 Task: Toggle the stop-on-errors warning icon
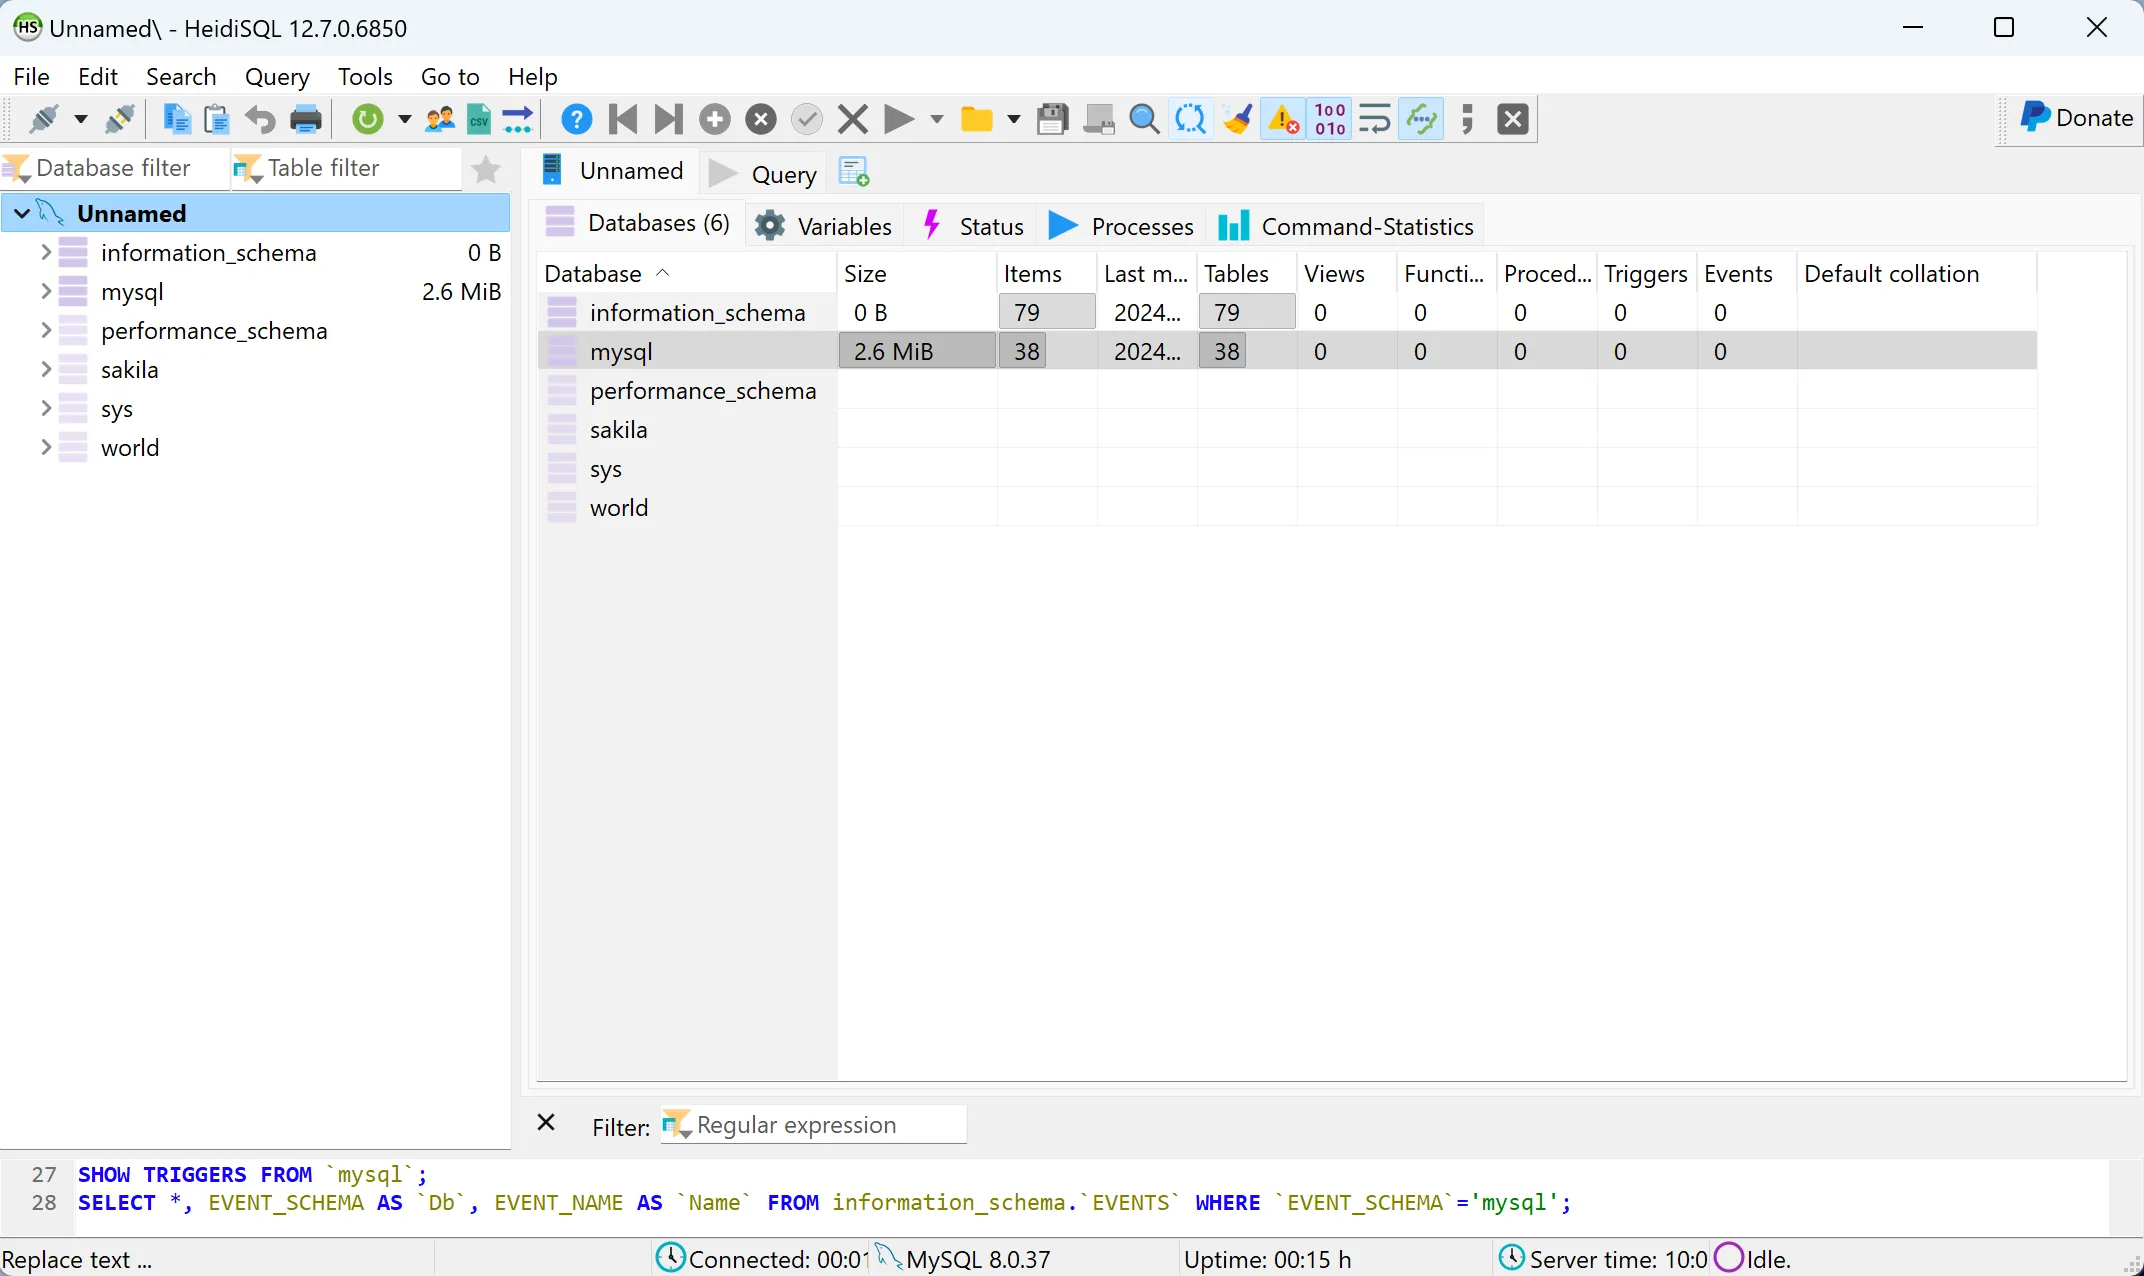coord(1283,119)
